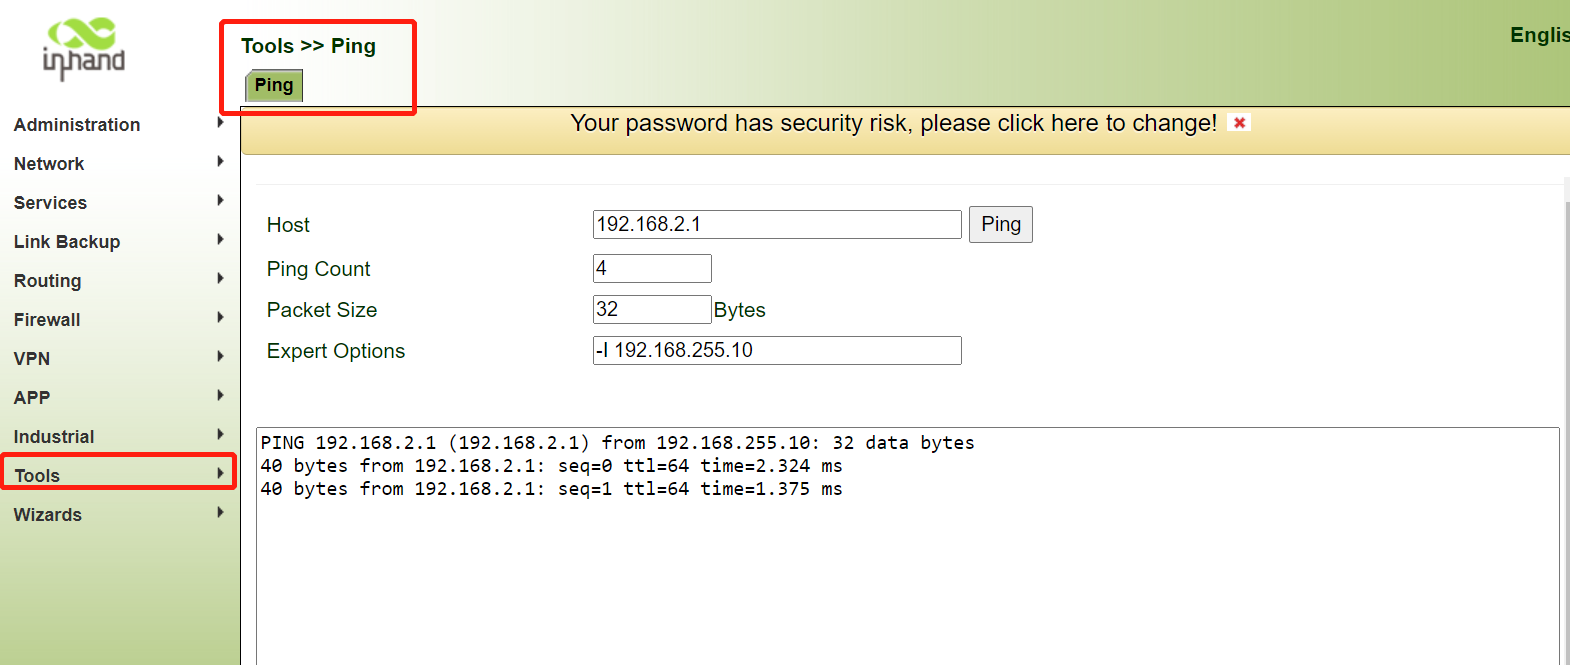The height and width of the screenshot is (665, 1570).
Task: Focus the Host address field
Action: (777, 224)
